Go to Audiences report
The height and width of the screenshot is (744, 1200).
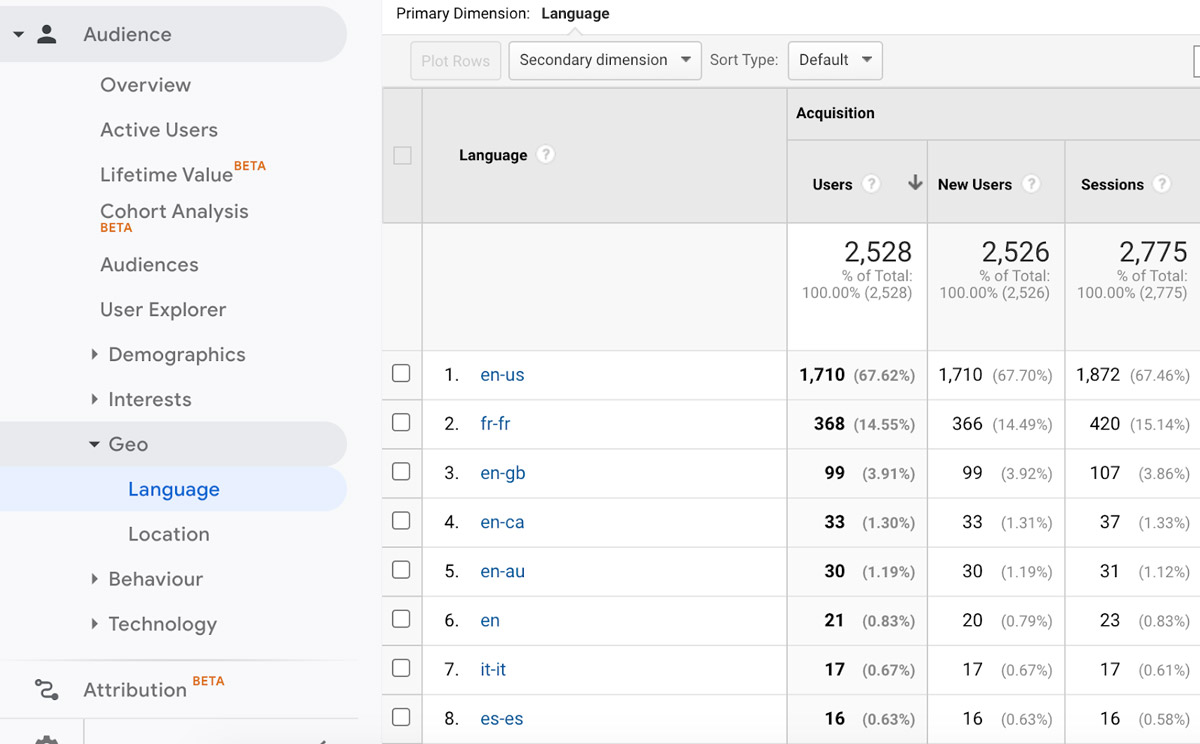click(x=149, y=265)
